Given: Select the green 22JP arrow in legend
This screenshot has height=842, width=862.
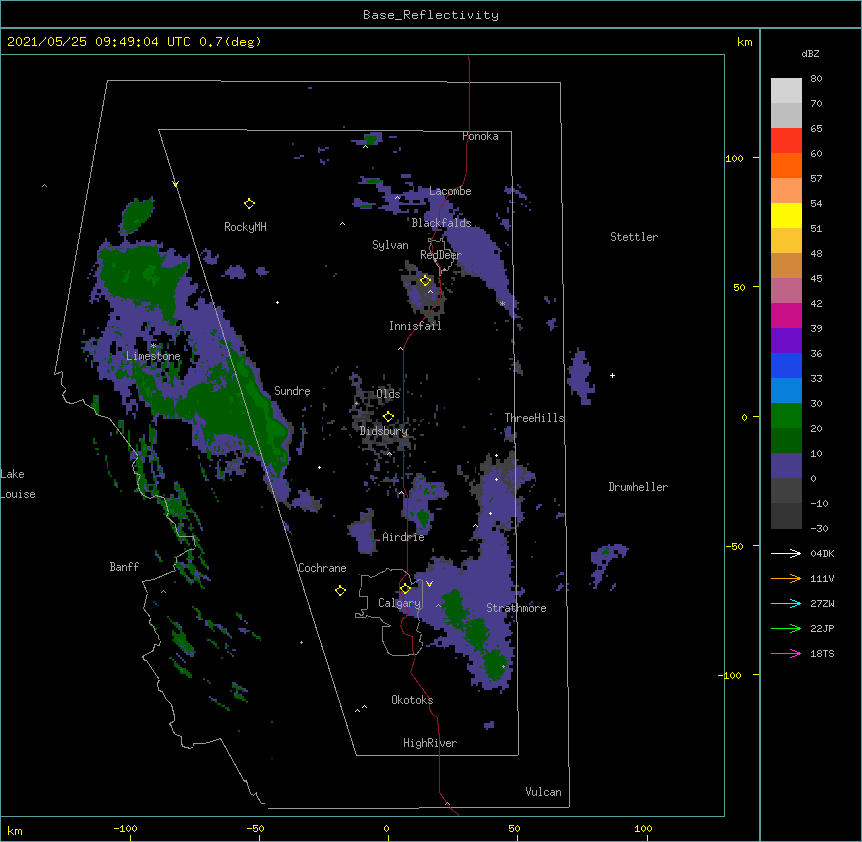Looking at the screenshot, I should (x=786, y=628).
